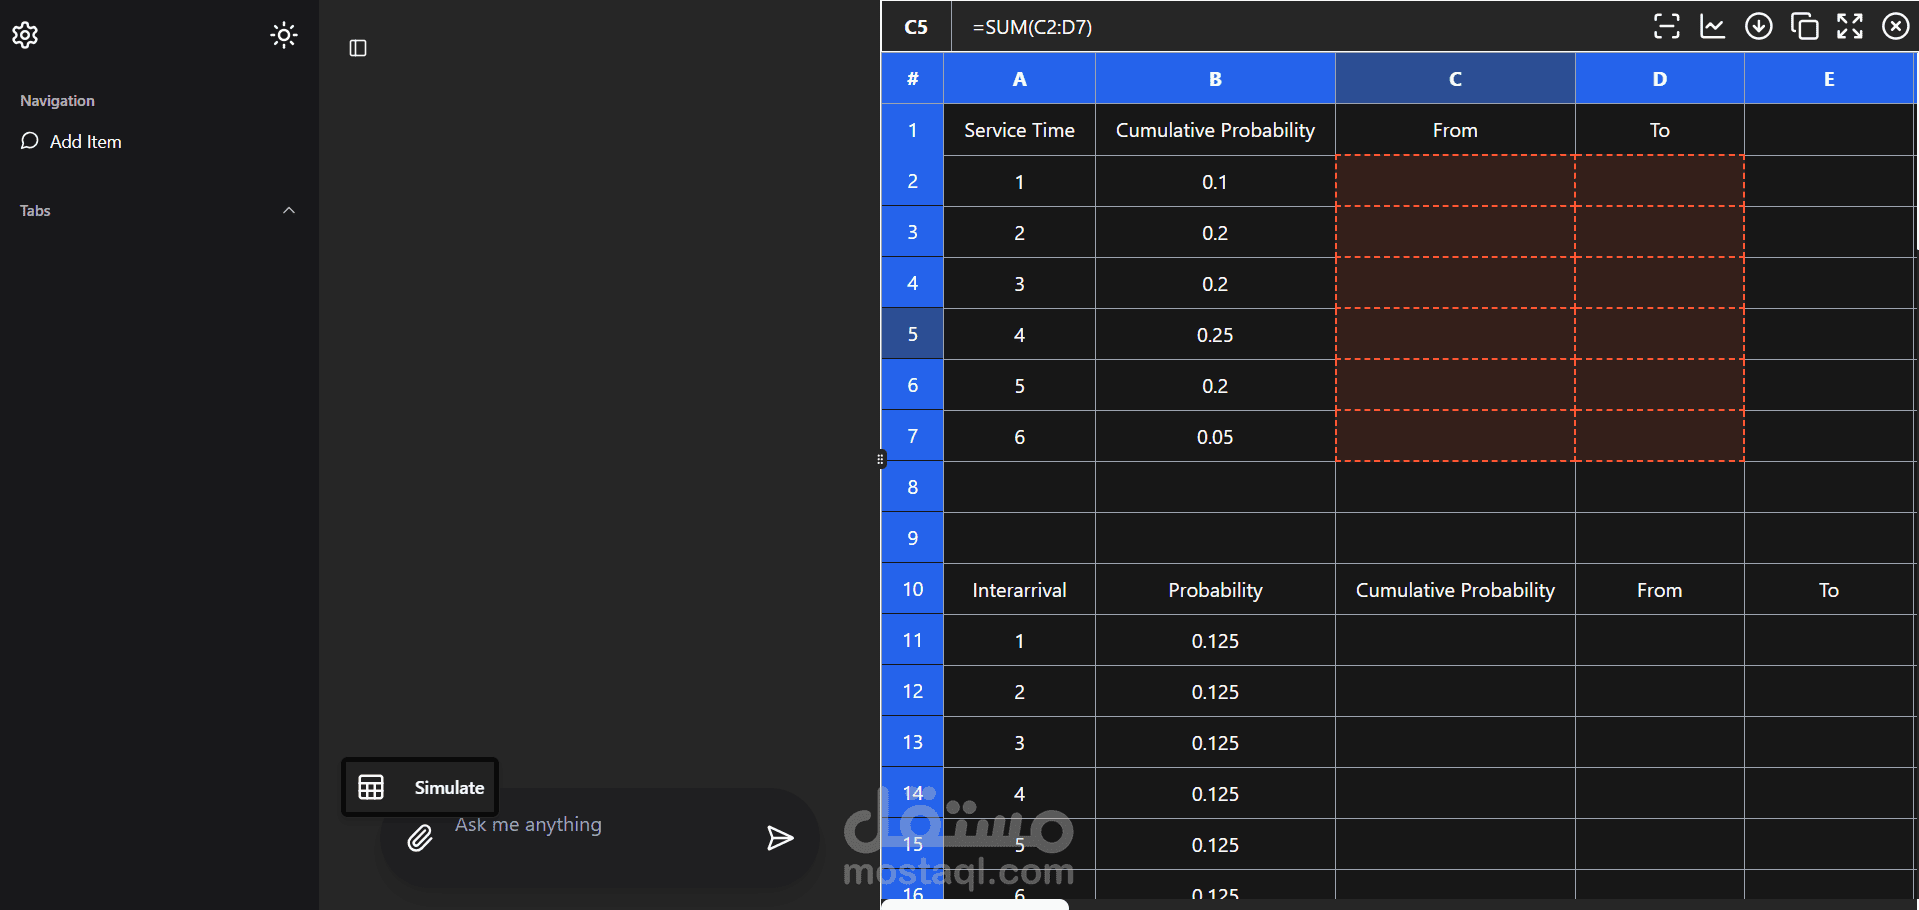Click the empty cell C5
Viewport: 1919px width, 910px height.
(1455, 334)
